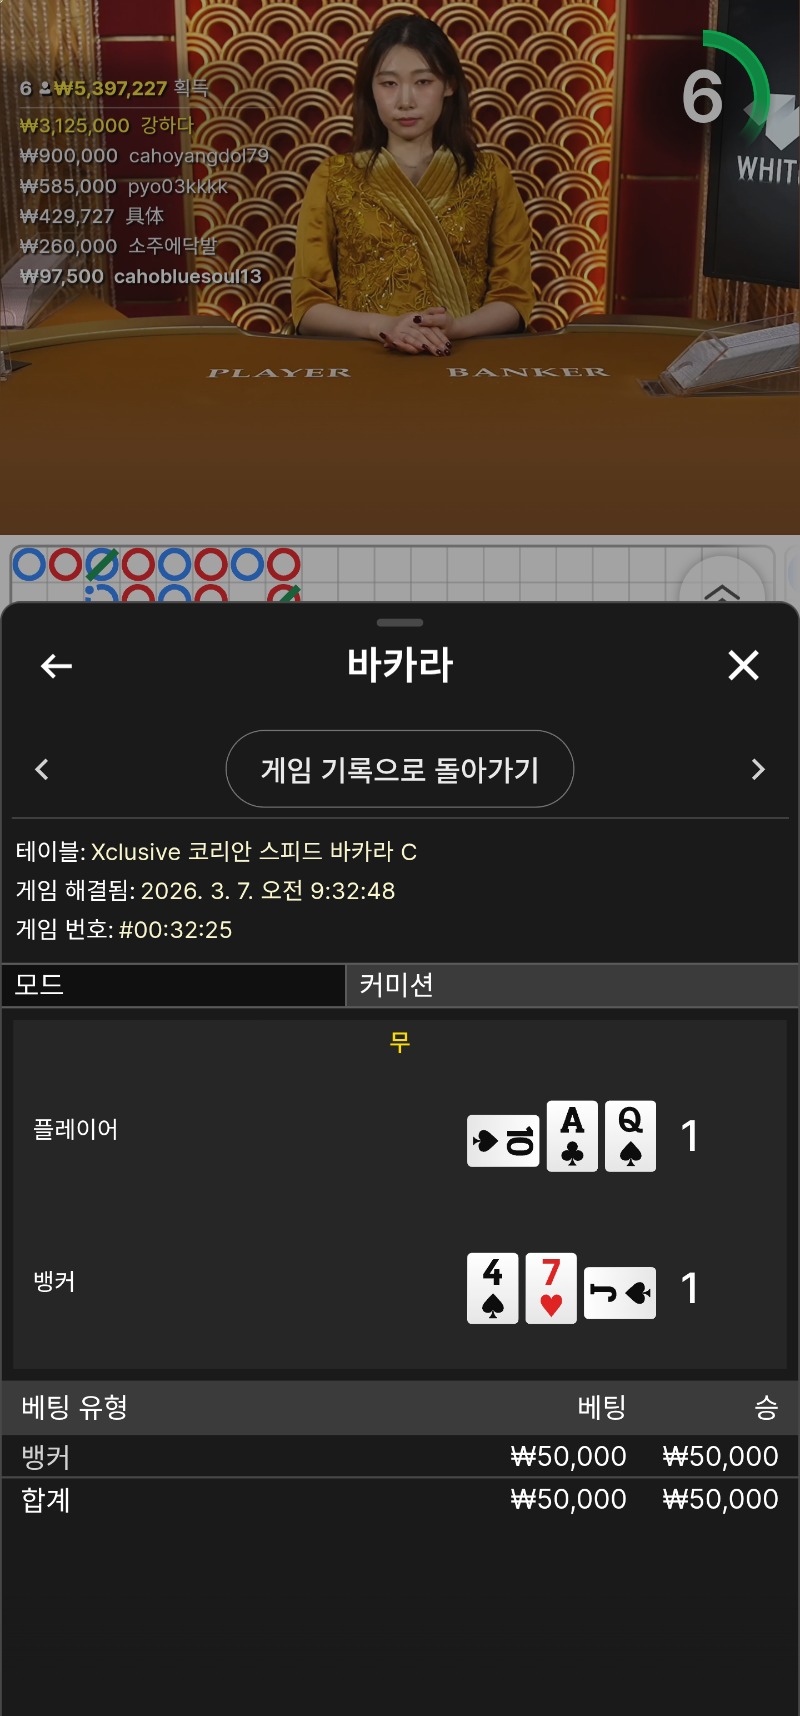The height and width of the screenshot is (1716, 800).
Task: Open the 모드 column header
Action: [x=173, y=985]
